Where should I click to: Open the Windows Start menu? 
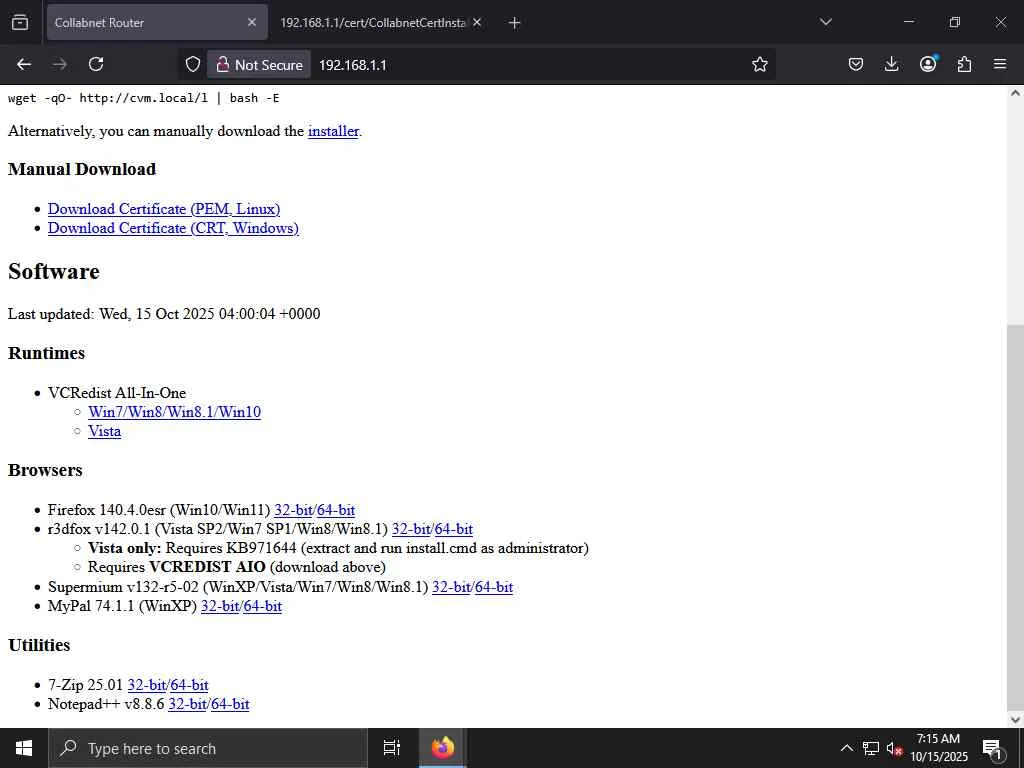[24, 748]
